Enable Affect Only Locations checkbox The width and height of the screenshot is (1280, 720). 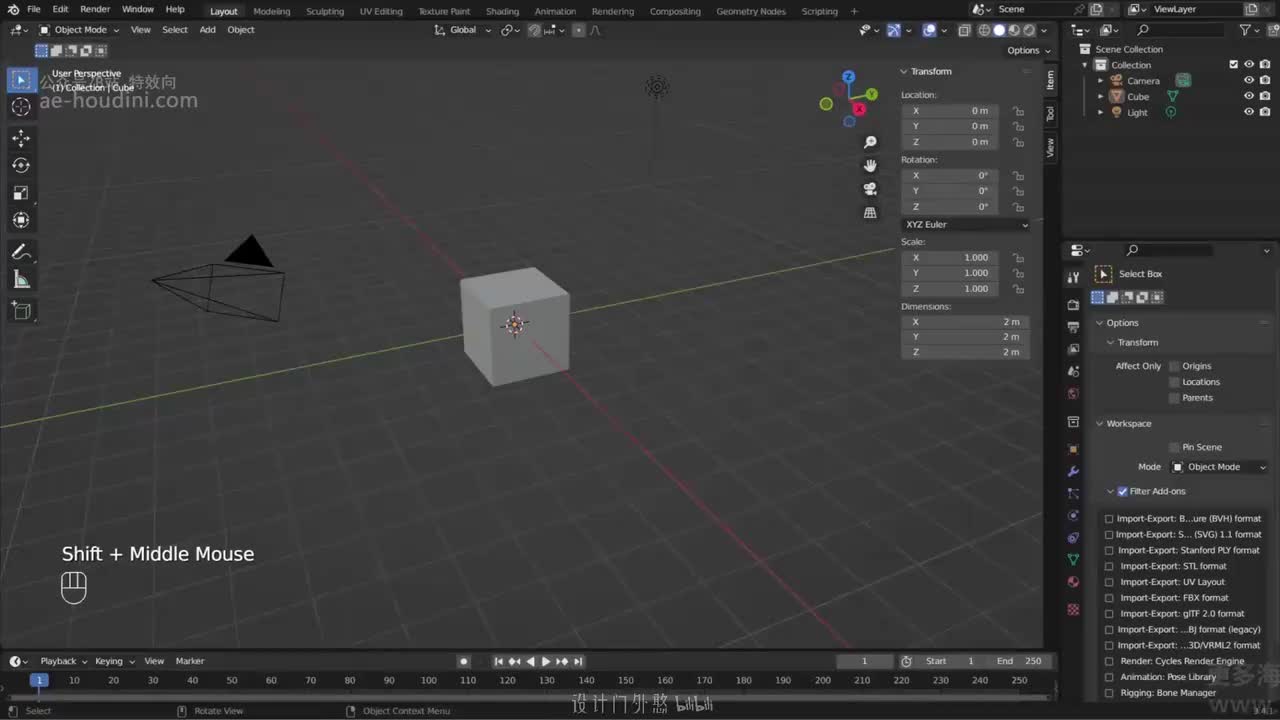pos(1174,382)
